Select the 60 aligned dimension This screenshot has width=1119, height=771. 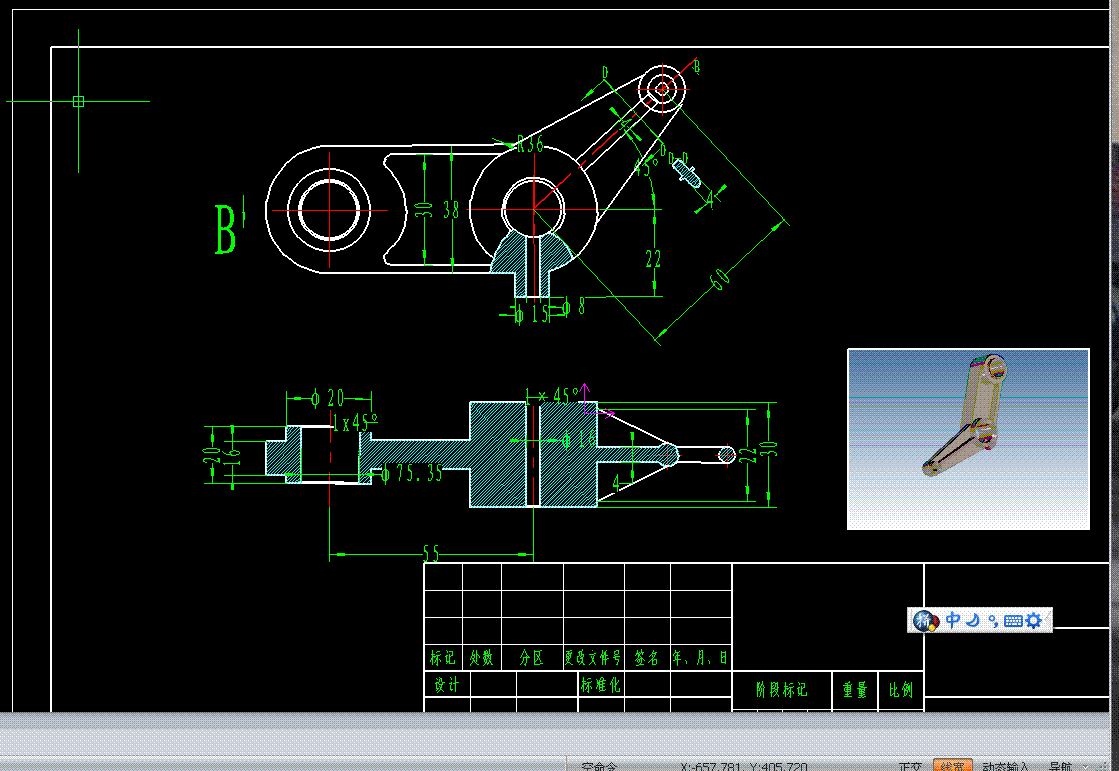[720, 278]
